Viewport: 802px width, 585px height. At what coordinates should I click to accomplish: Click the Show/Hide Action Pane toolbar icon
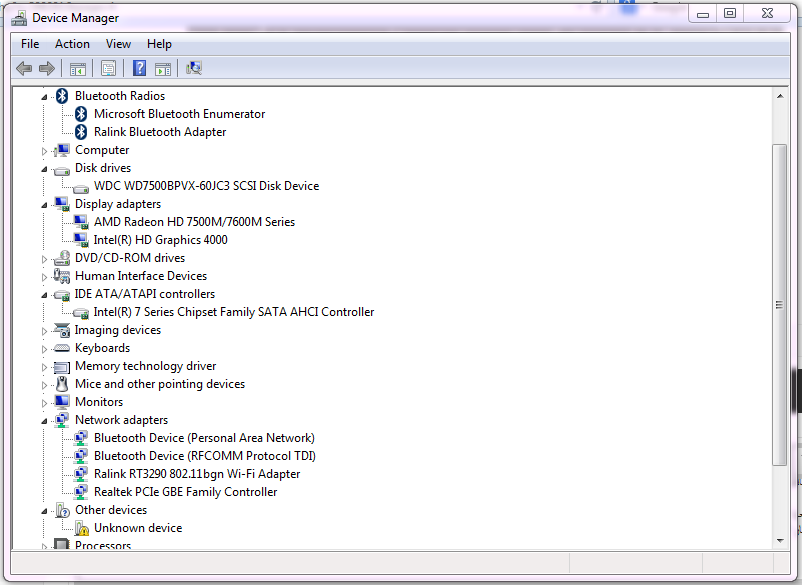coord(163,68)
